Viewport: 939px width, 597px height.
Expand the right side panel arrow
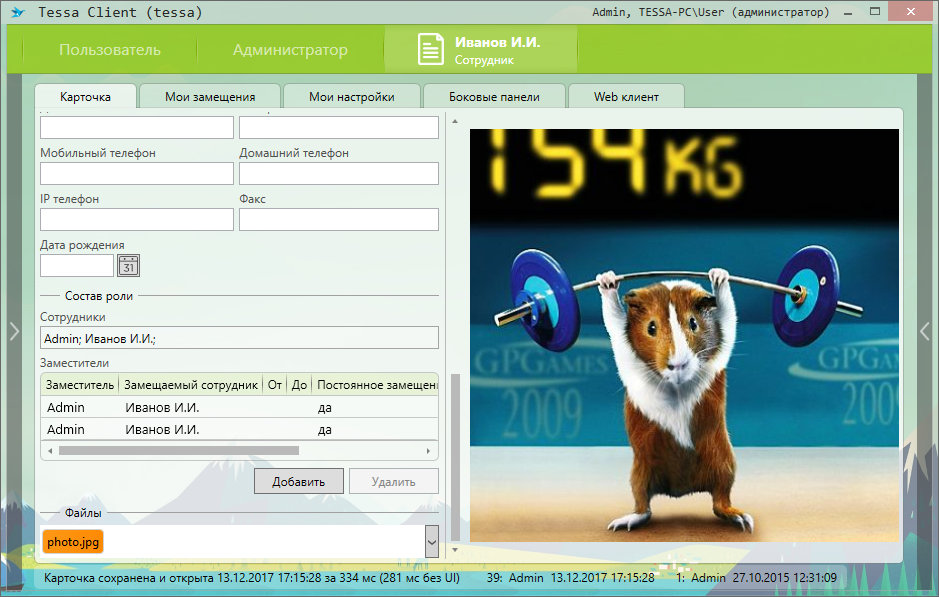point(925,331)
